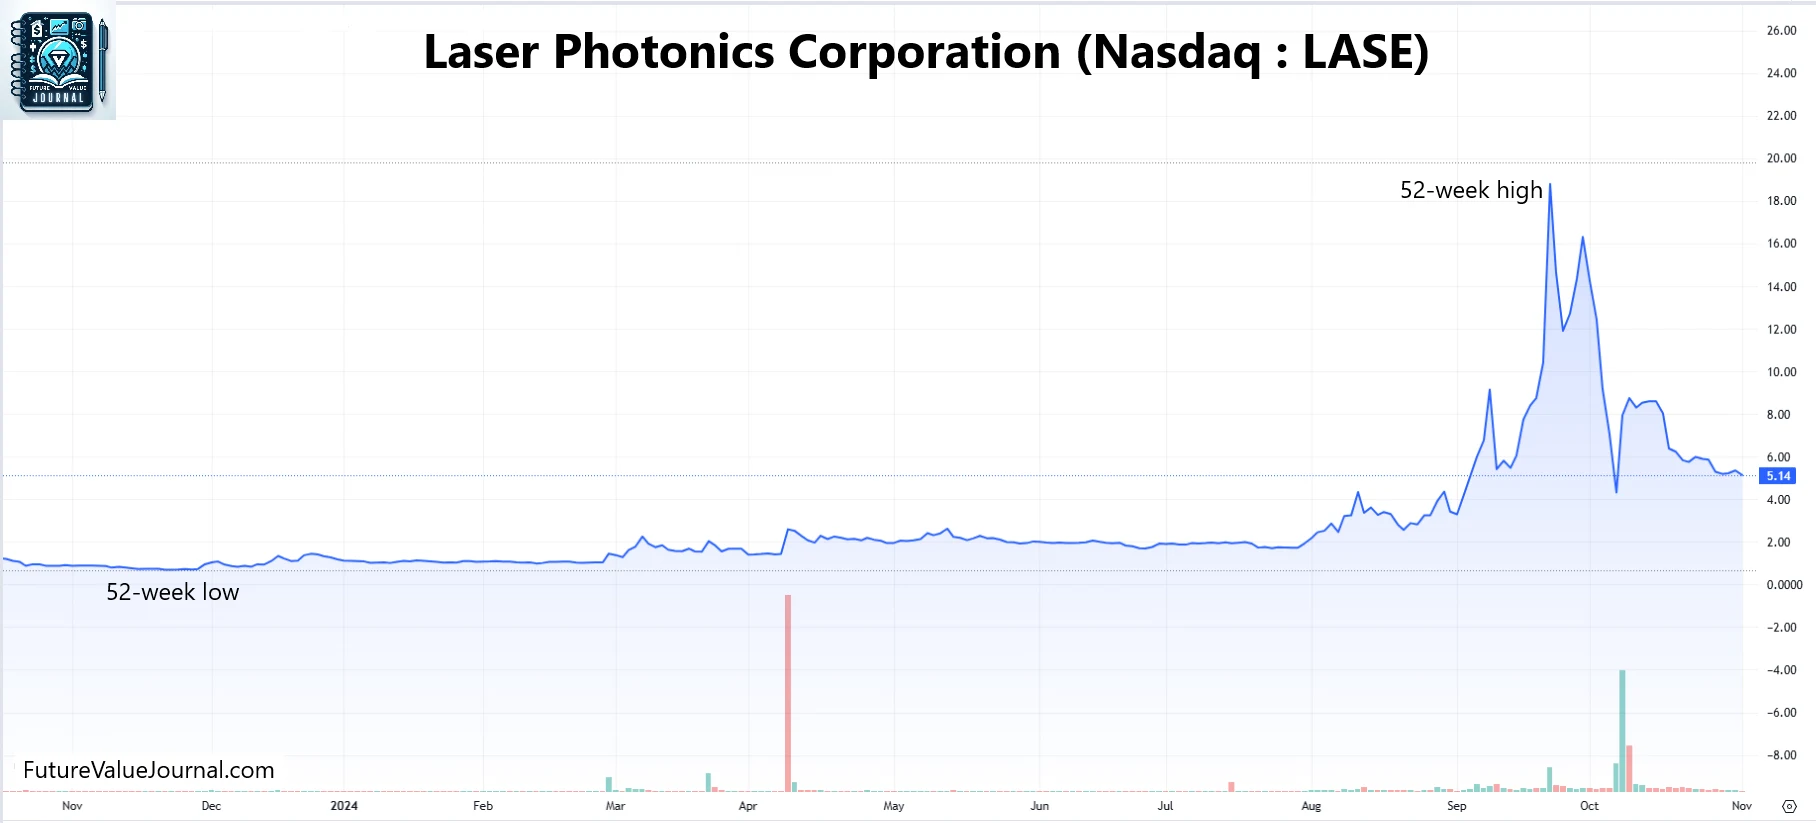Click the 10.00 price scale label

[x=1781, y=372]
